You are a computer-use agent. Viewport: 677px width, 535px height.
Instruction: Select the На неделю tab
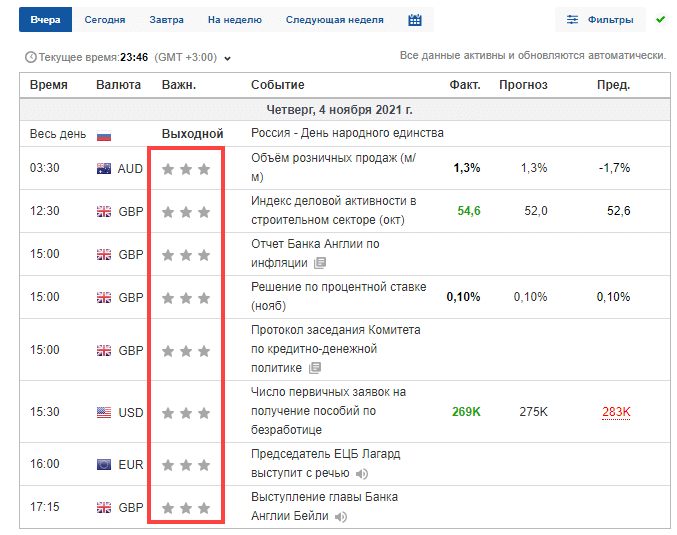coord(234,20)
